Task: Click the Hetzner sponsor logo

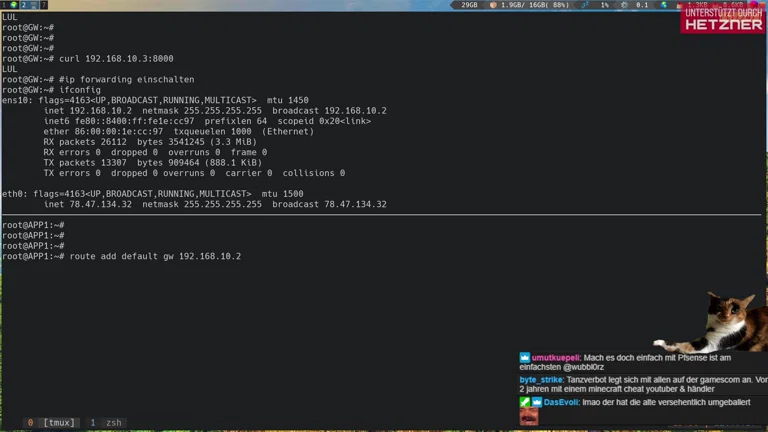Action: tap(723, 20)
